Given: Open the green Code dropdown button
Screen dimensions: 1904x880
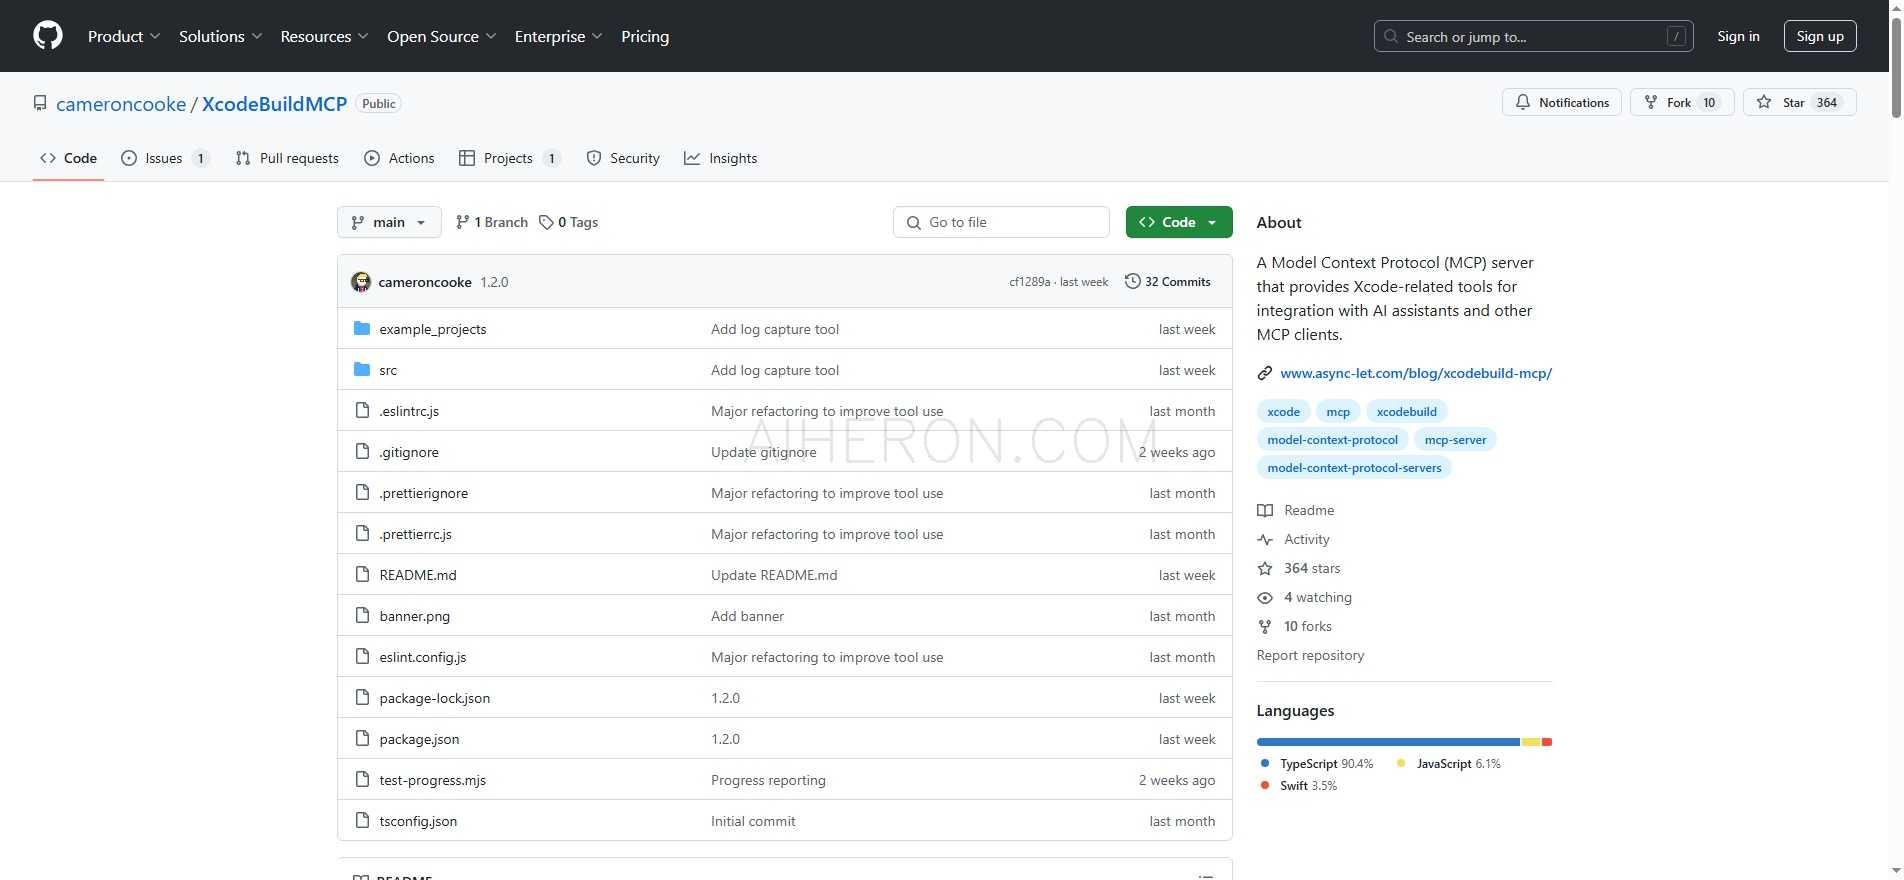Looking at the screenshot, I should [x=1179, y=222].
